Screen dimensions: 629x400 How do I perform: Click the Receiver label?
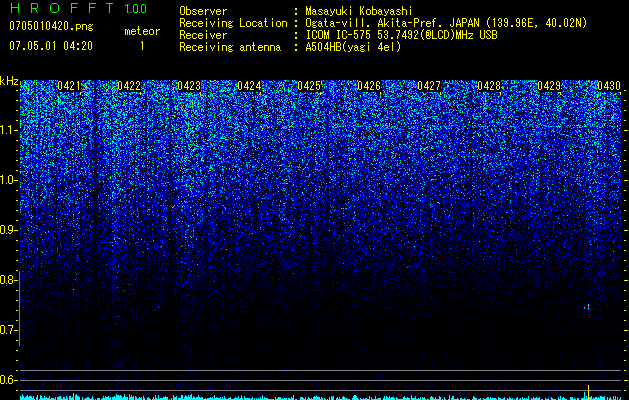(x=203, y=35)
